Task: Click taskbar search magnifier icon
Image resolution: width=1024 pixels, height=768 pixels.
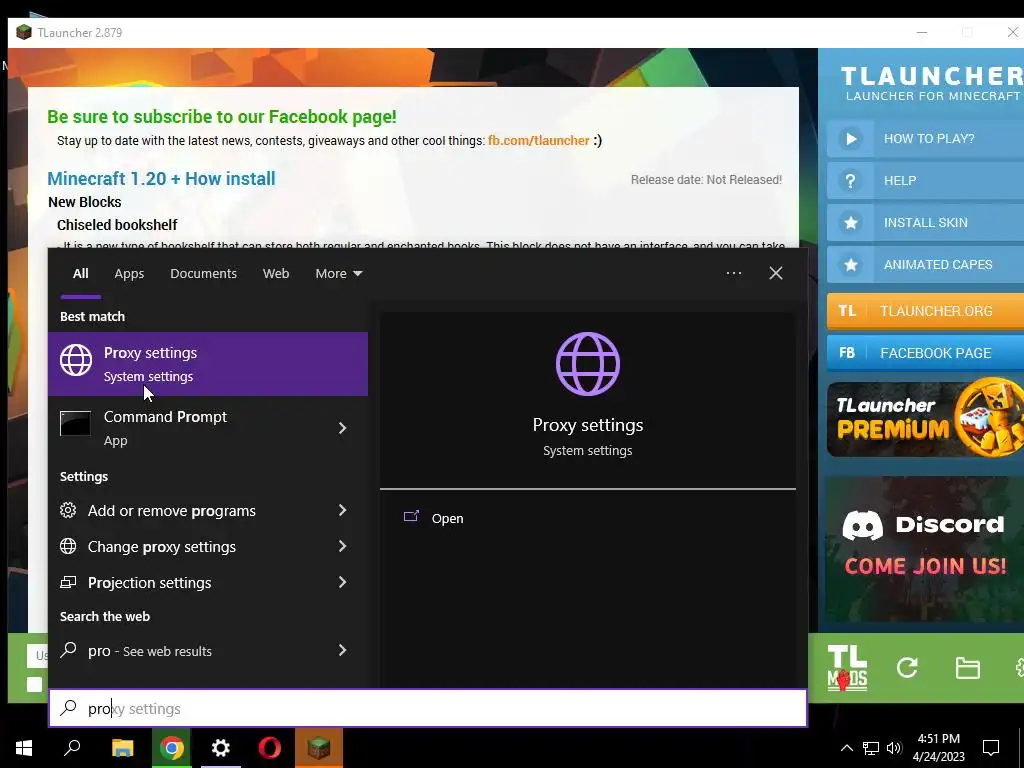Action: click(x=72, y=748)
